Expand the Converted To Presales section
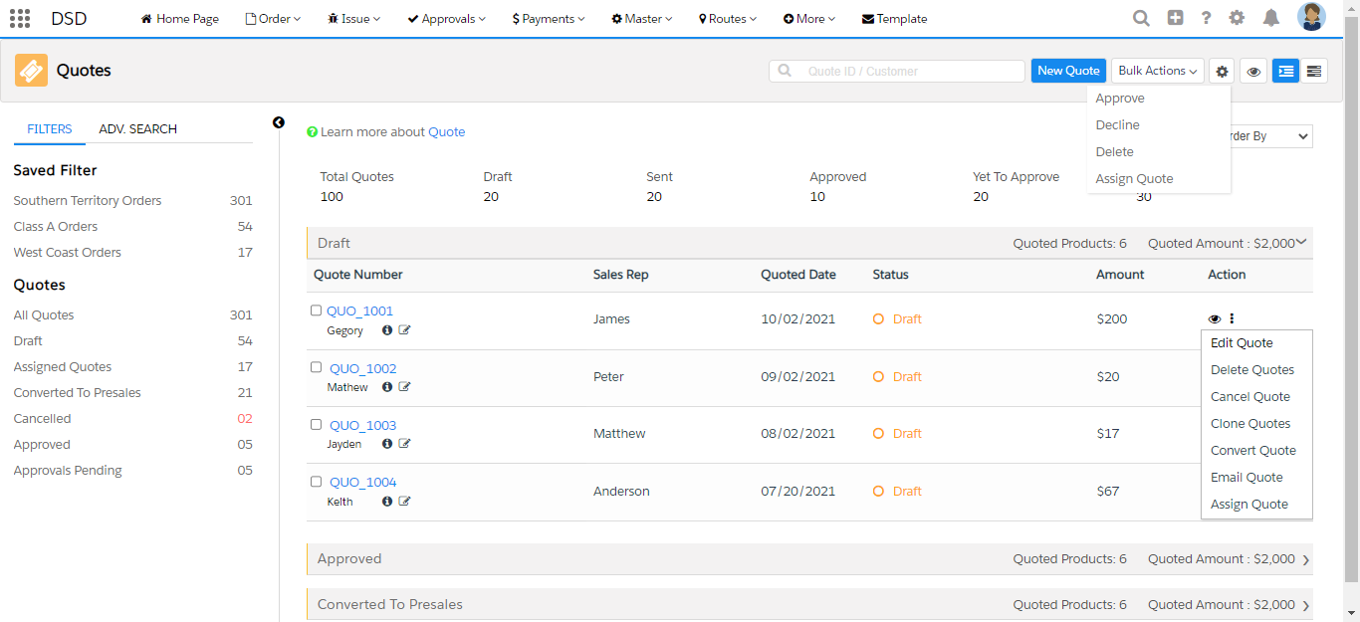Screen dimensions: 1360x622 pos(1306,605)
